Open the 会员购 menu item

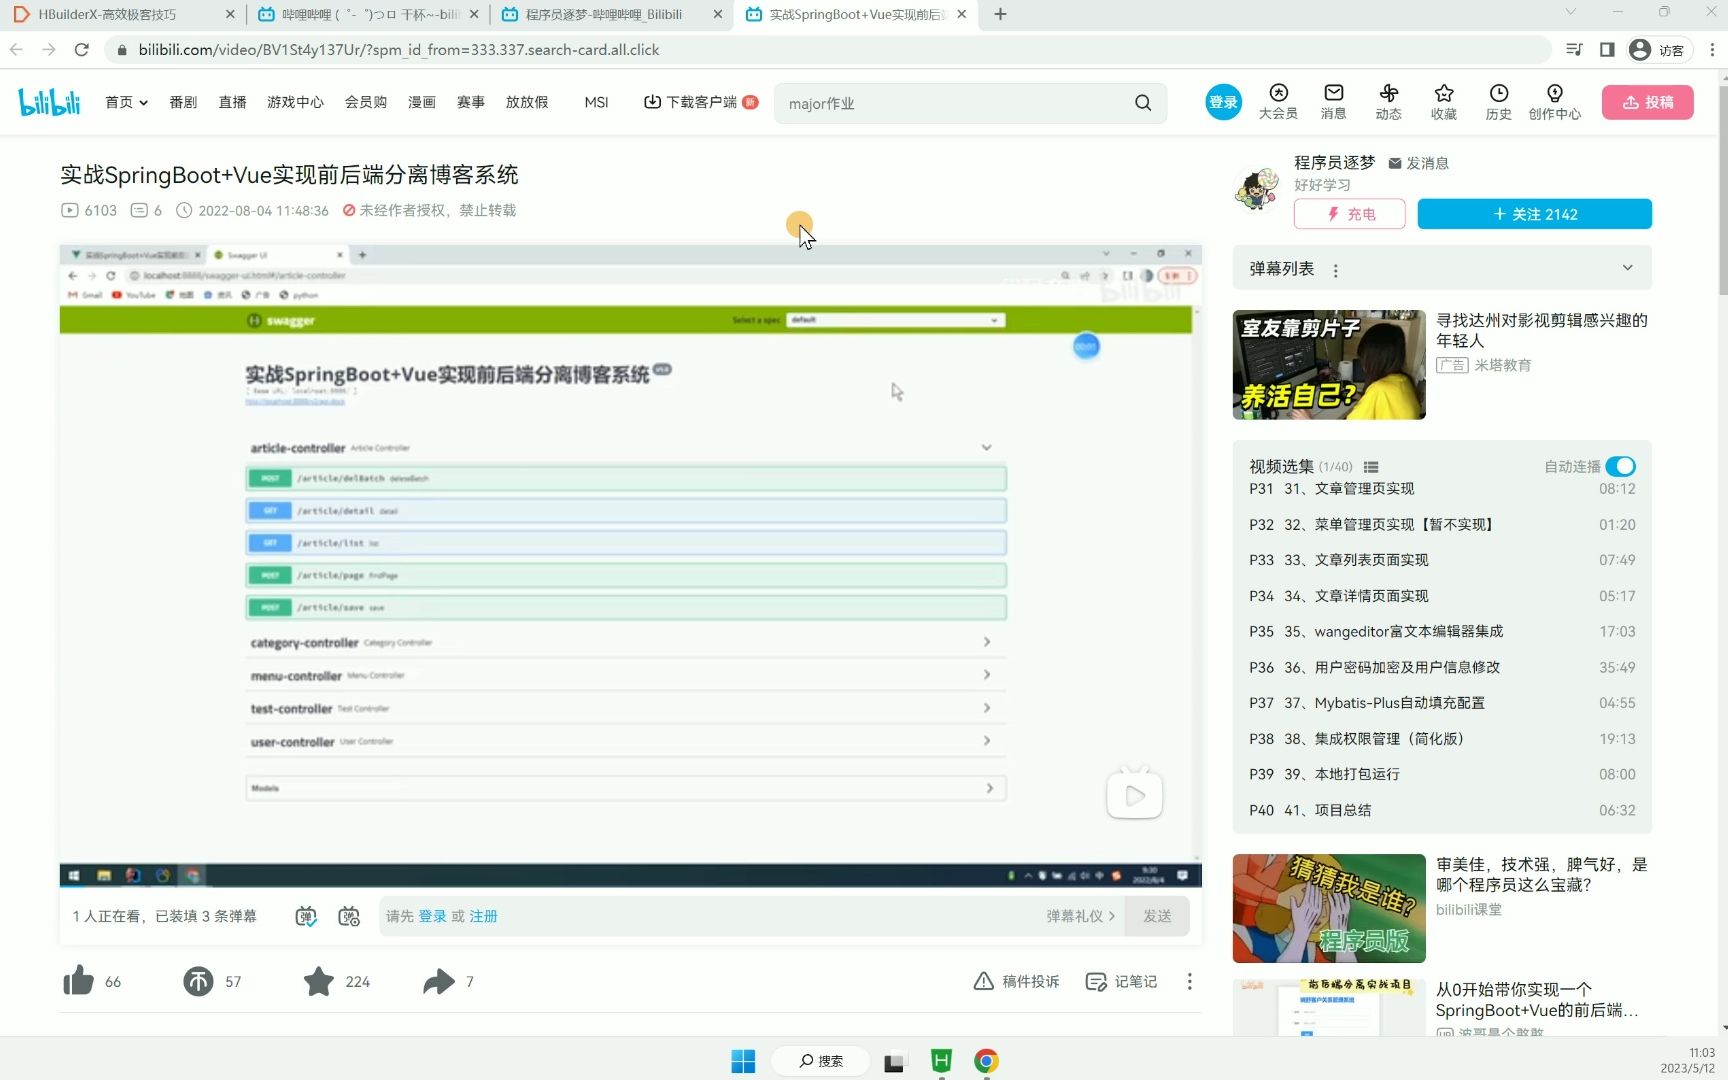366,102
